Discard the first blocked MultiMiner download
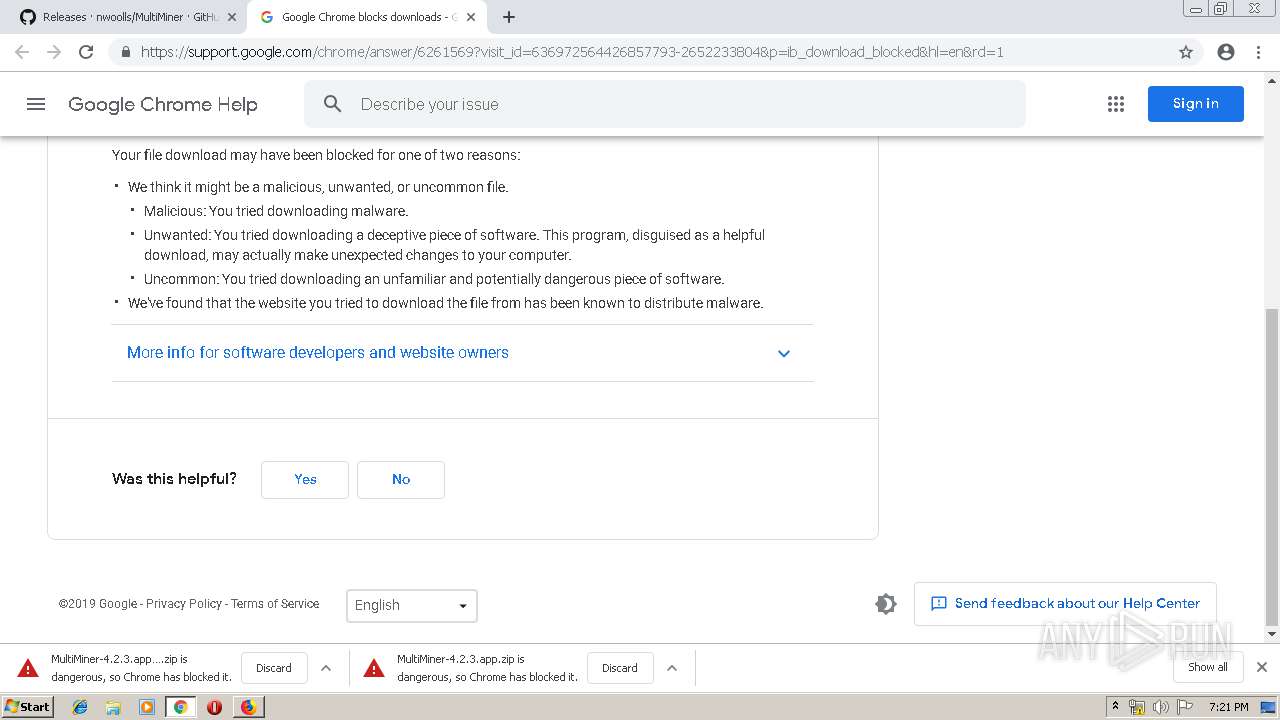 274,668
